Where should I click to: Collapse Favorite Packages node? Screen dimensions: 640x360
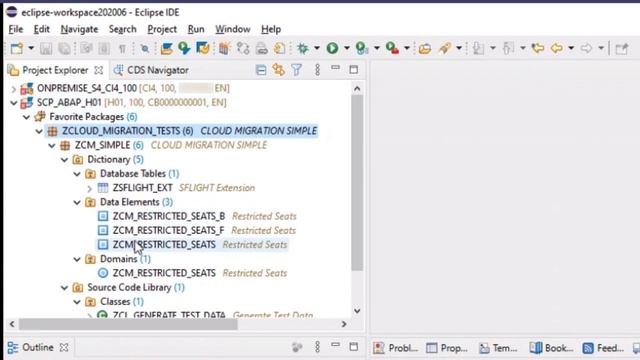(x=27, y=117)
